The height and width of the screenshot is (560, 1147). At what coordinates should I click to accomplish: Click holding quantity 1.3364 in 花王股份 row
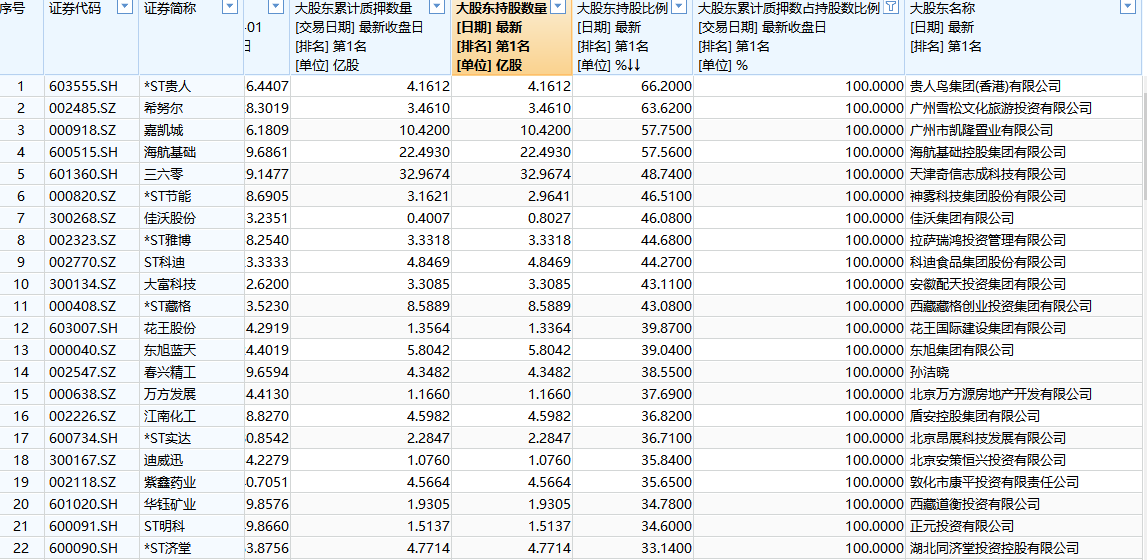(x=549, y=328)
